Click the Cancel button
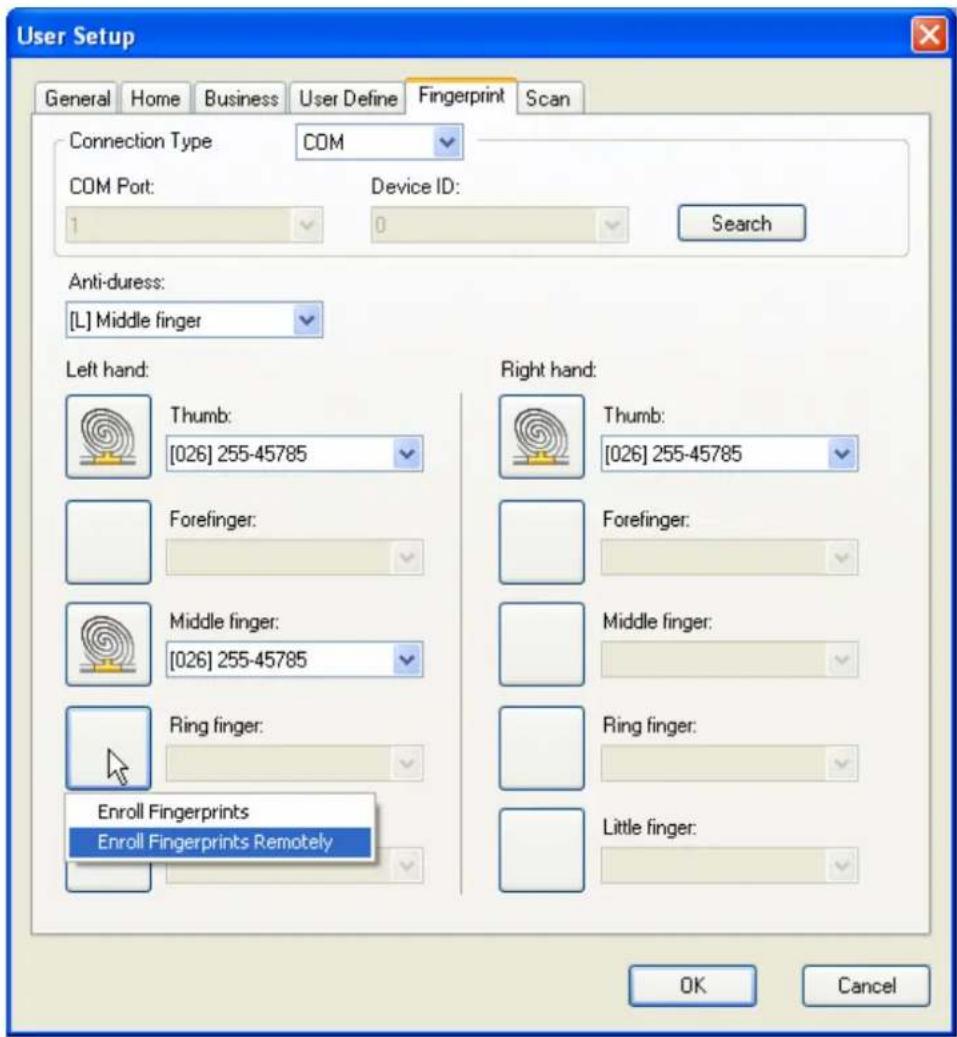Viewport: 957px width, 1037px height. [866, 985]
